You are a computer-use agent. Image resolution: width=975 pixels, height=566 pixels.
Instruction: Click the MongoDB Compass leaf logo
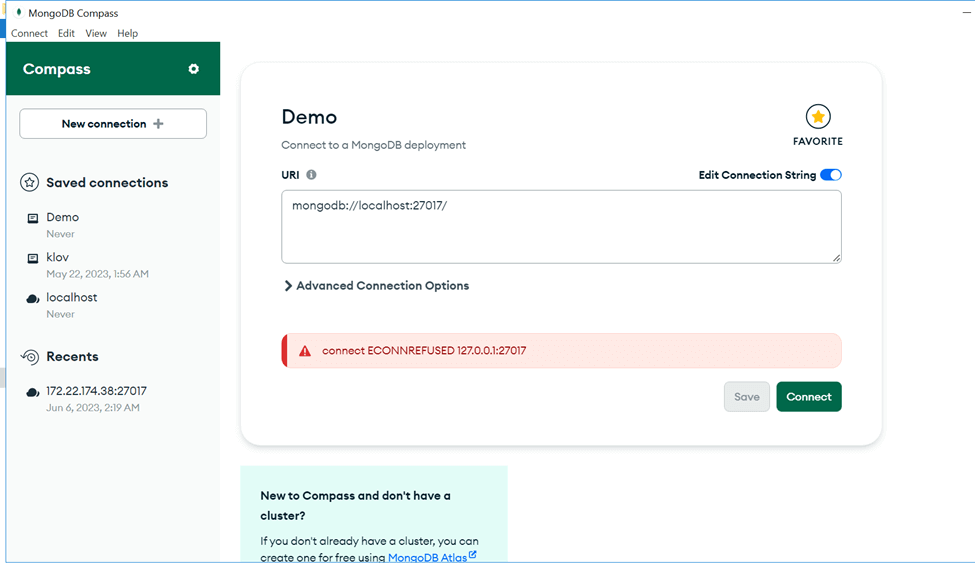[19, 12]
